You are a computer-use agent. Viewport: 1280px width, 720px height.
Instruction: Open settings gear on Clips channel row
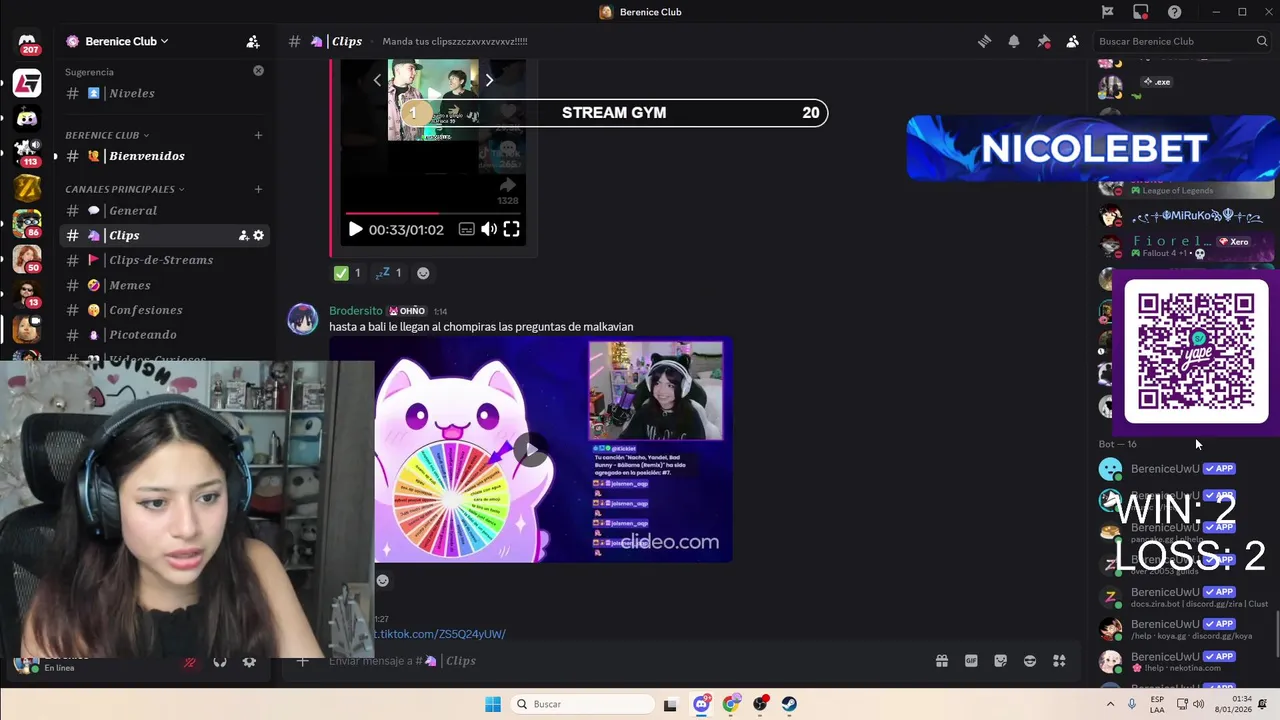[258, 235]
